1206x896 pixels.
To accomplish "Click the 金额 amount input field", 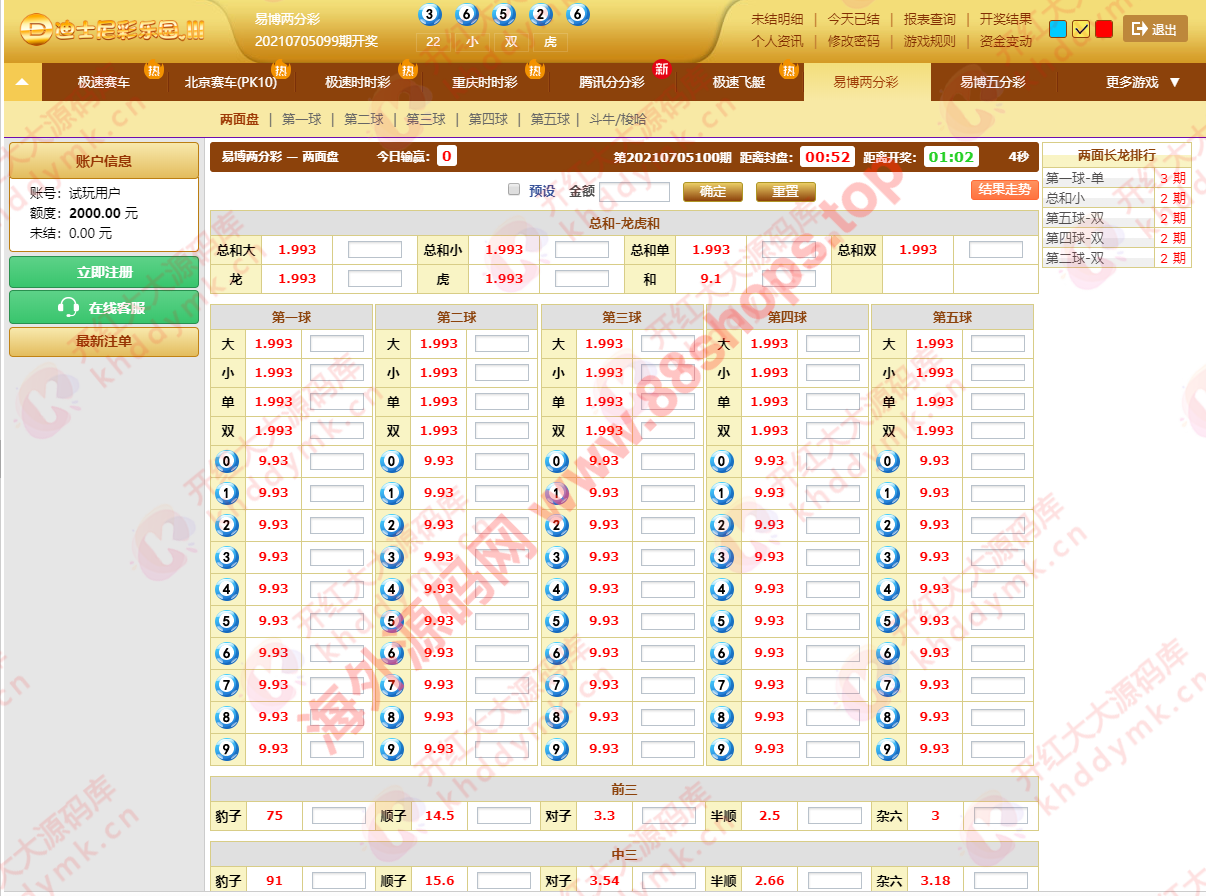I will click(x=634, y=191).
